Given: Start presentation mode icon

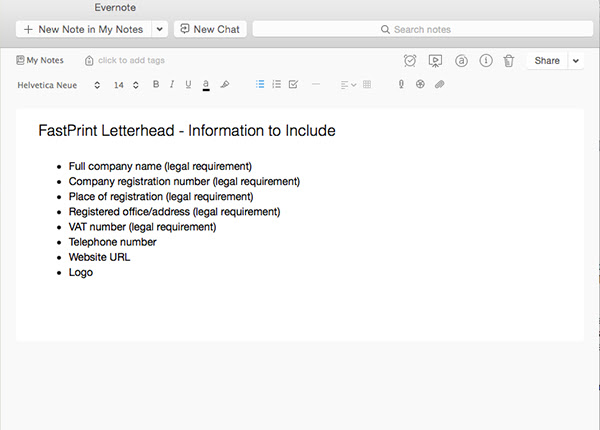Looking at the screenshot, I should [435, 61].
